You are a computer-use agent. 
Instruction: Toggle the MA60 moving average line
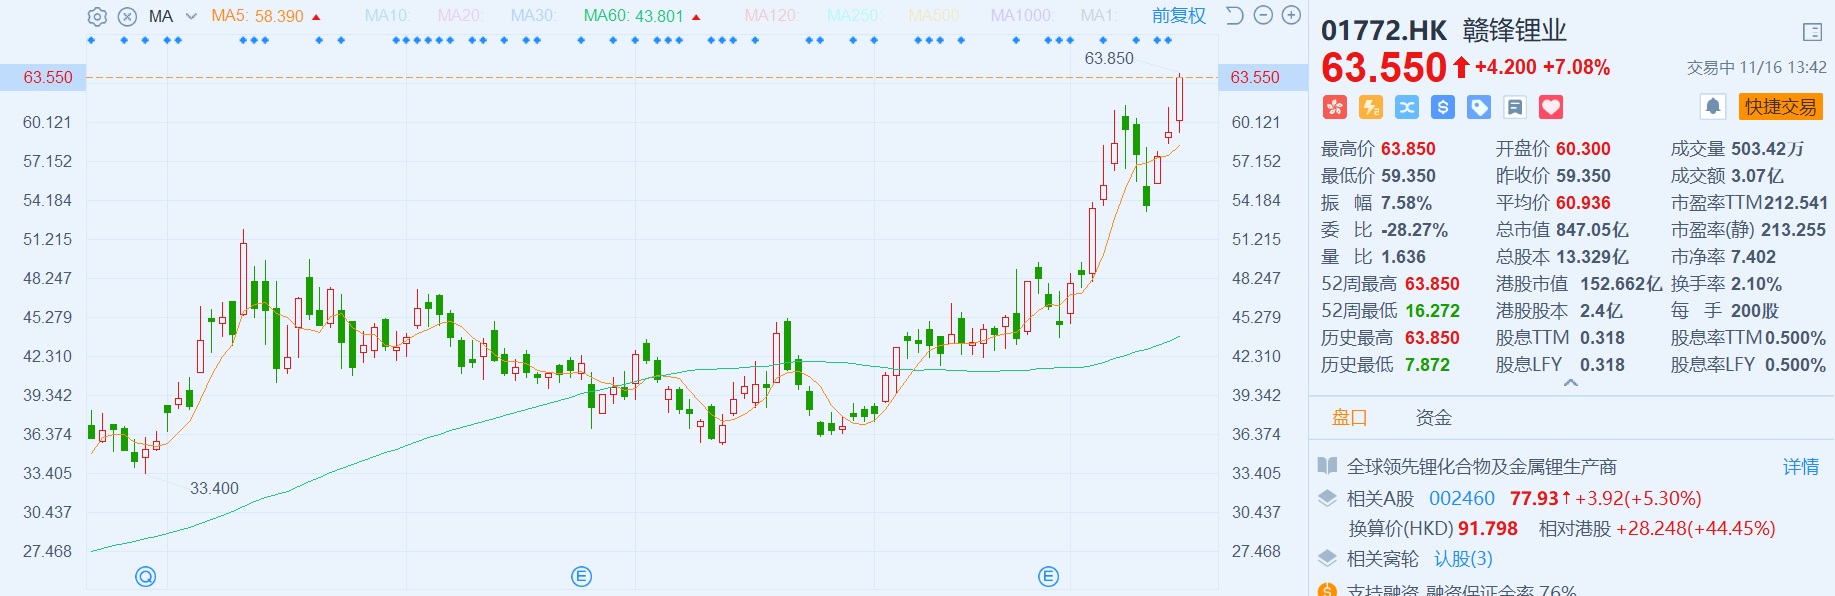[634, 16]
